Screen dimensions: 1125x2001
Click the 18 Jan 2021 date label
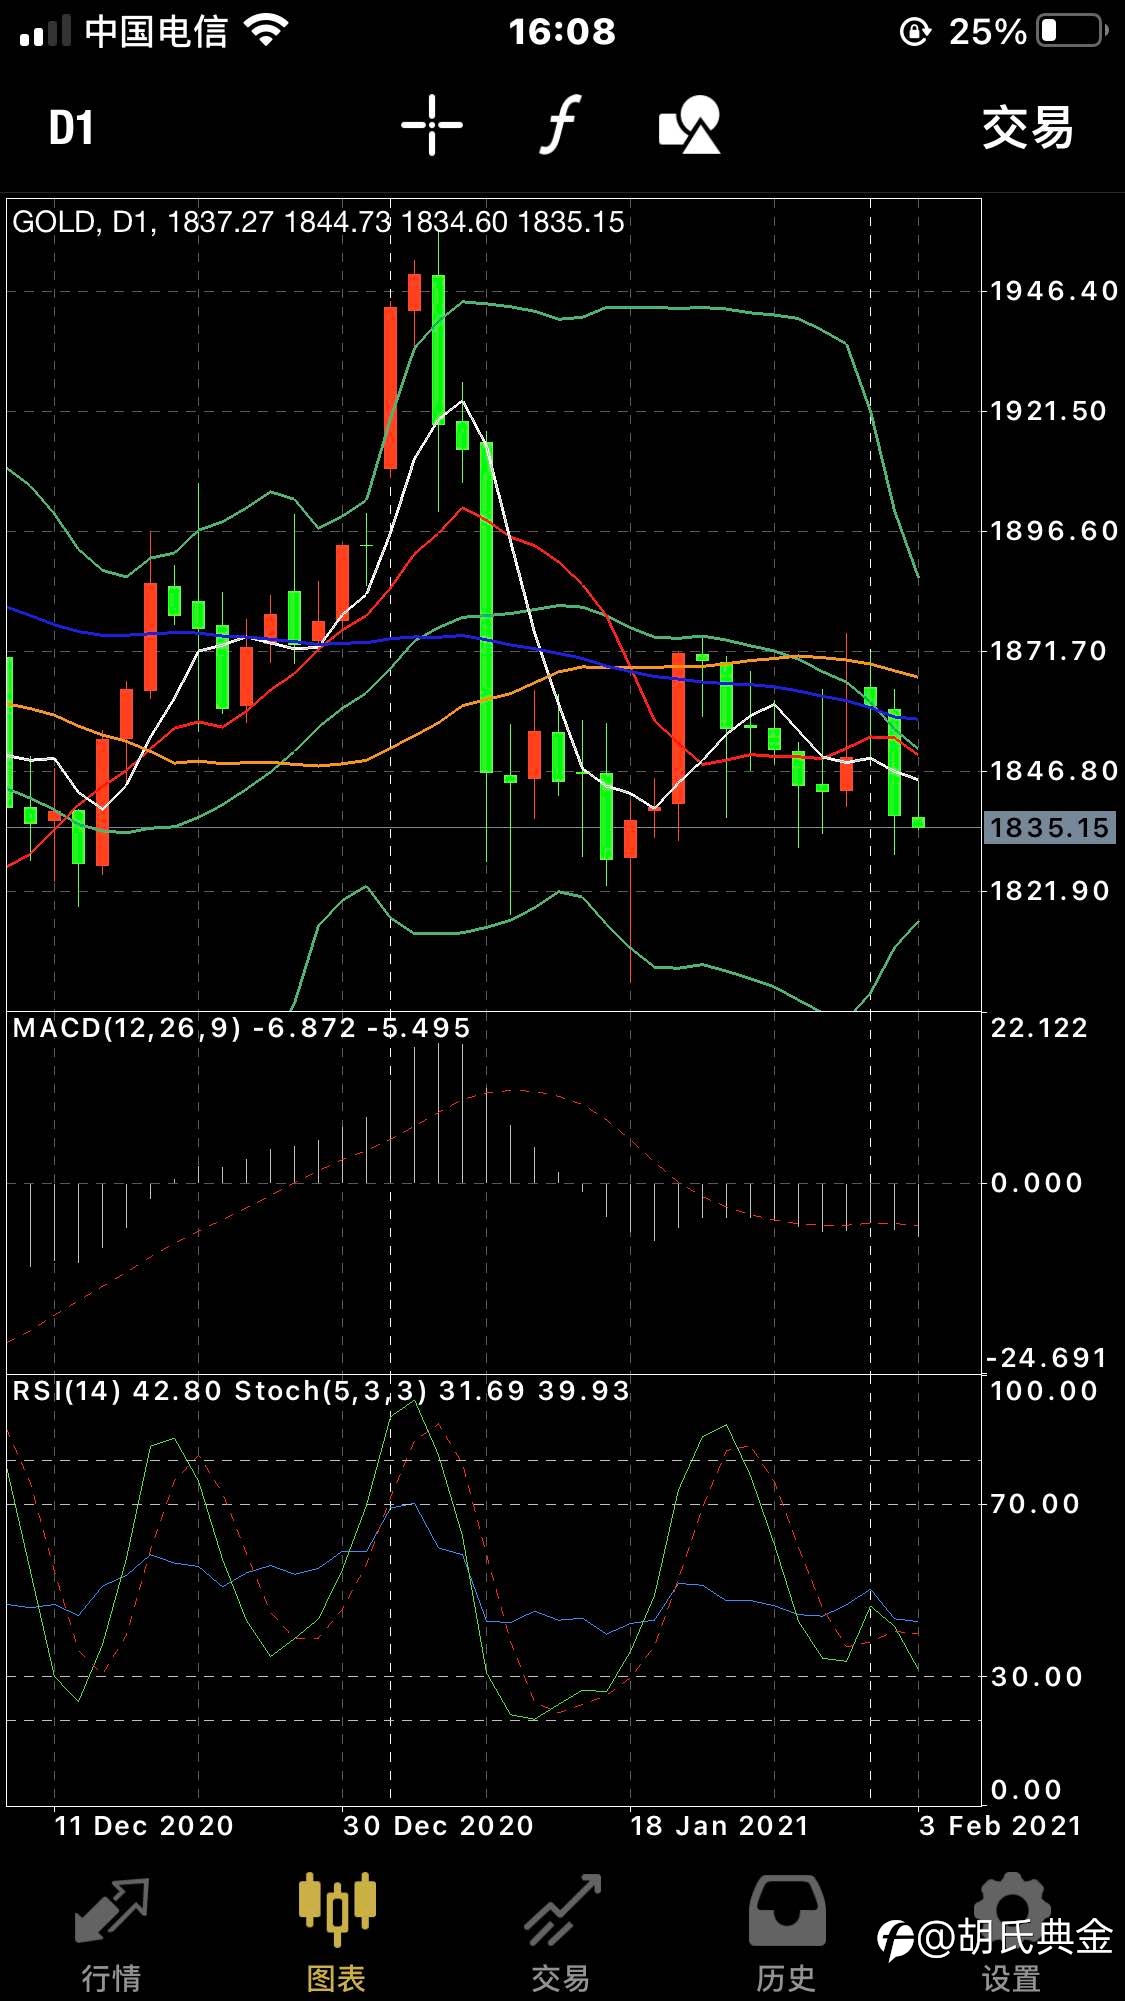click(x=719, y=1826)
